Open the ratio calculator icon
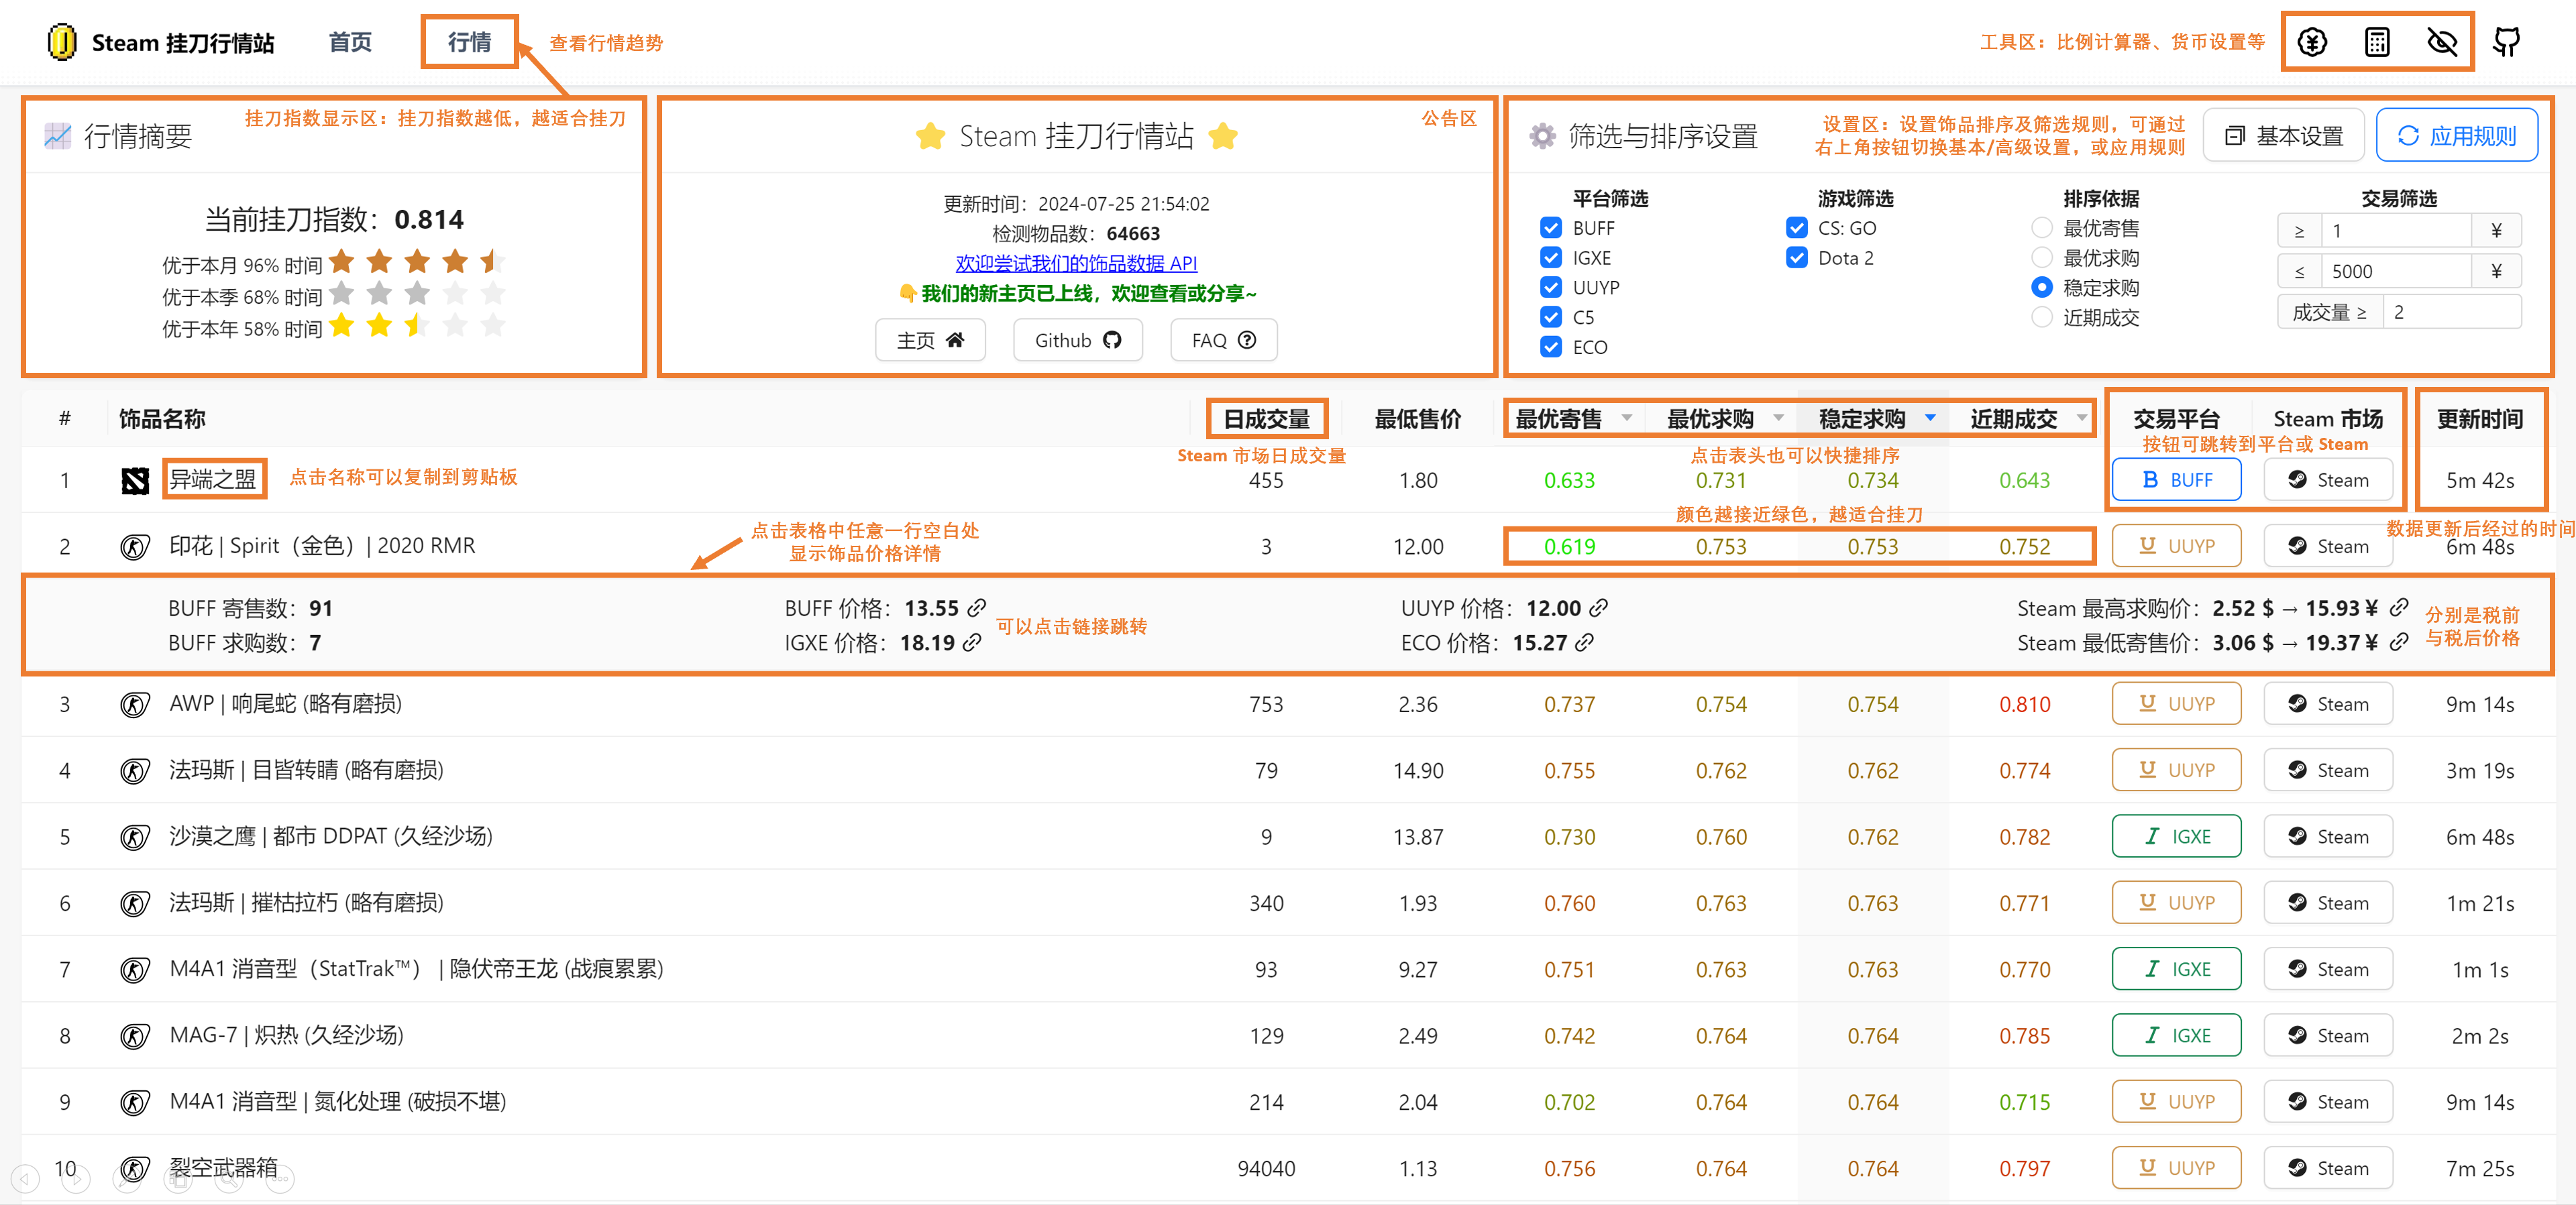 (2377, 42)
